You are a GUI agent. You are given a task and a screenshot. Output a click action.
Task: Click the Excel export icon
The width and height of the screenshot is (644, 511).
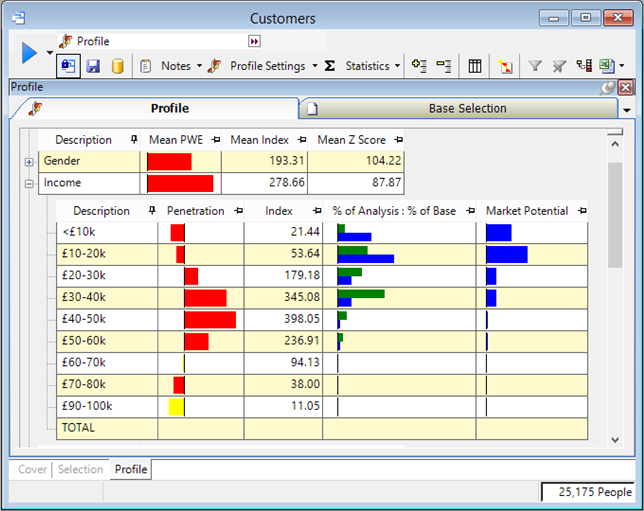tap(606, 66)
